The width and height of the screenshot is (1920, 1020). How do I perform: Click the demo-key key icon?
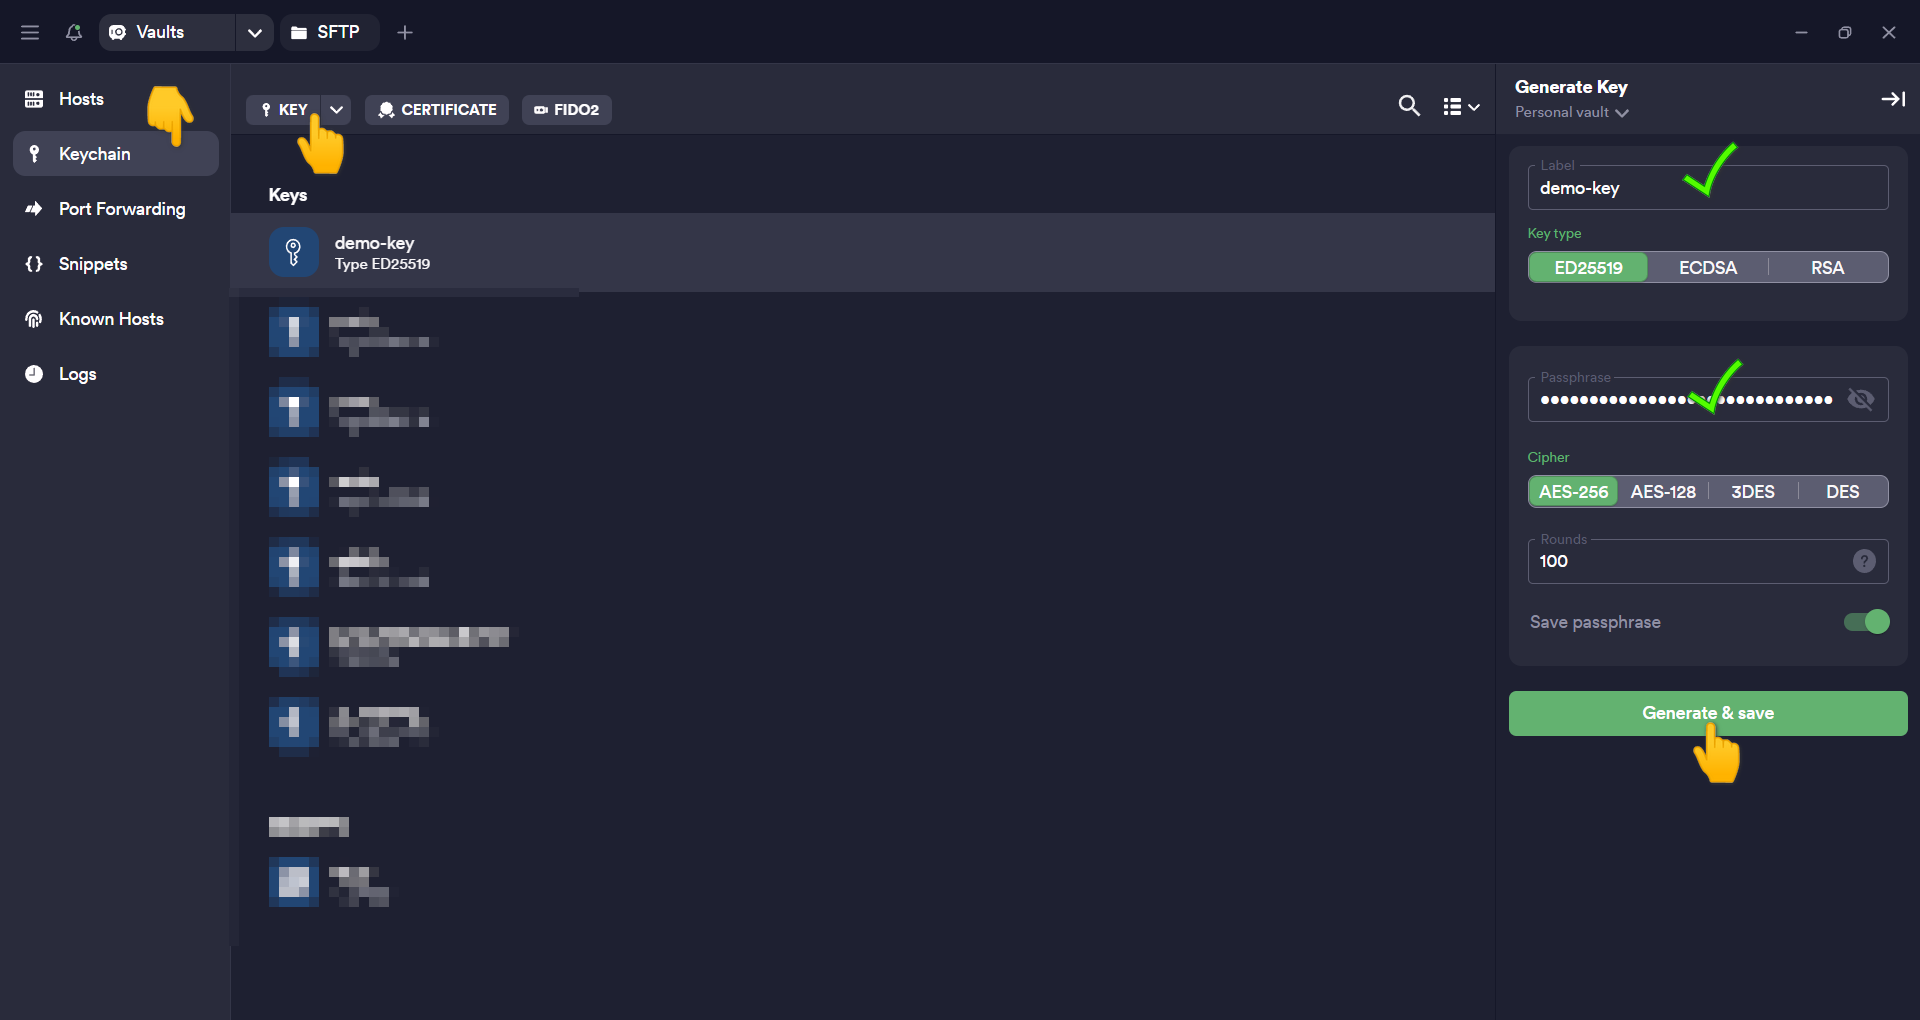coord(293,252)
